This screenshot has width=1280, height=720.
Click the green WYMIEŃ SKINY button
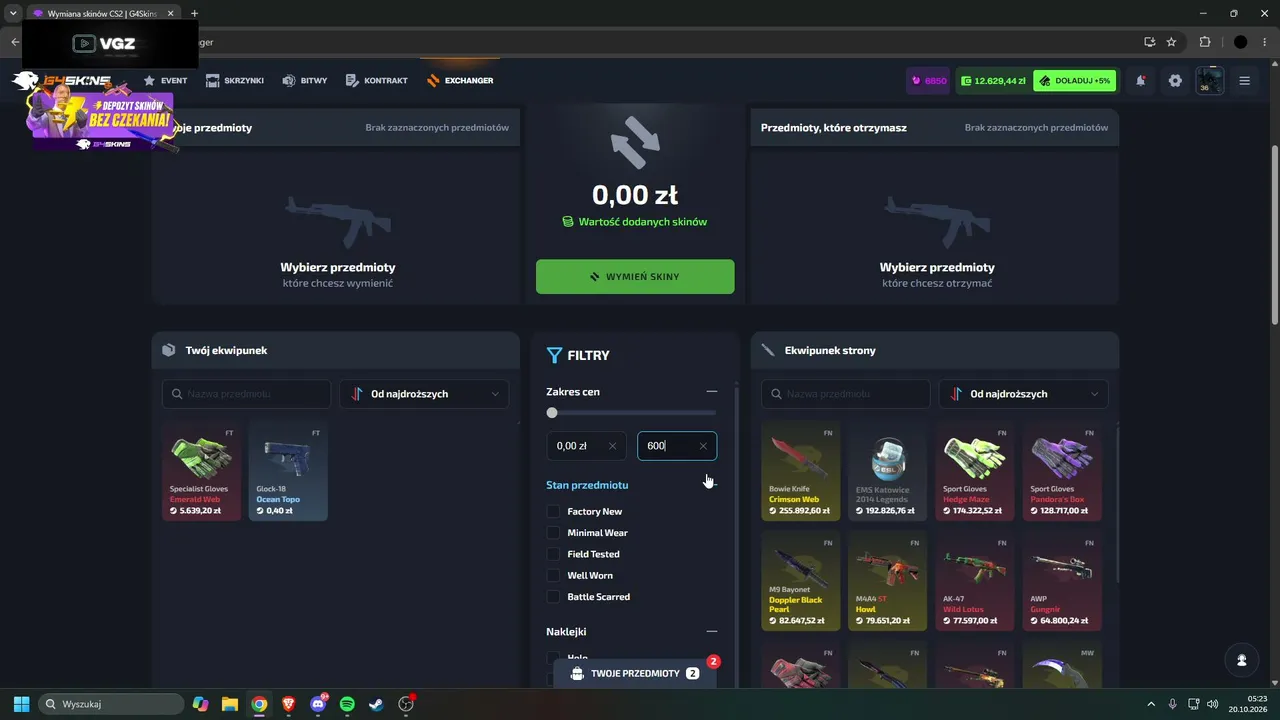point(635,277)
